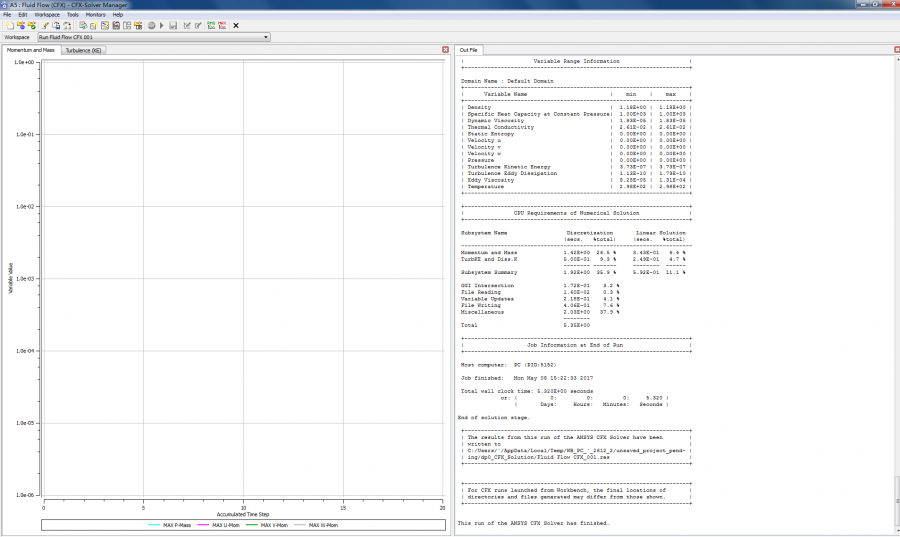The width and height of the screenshot is (900, 537).
Task: Switch residuals to MAX mode icon
Action: click(x=222, y=25)
